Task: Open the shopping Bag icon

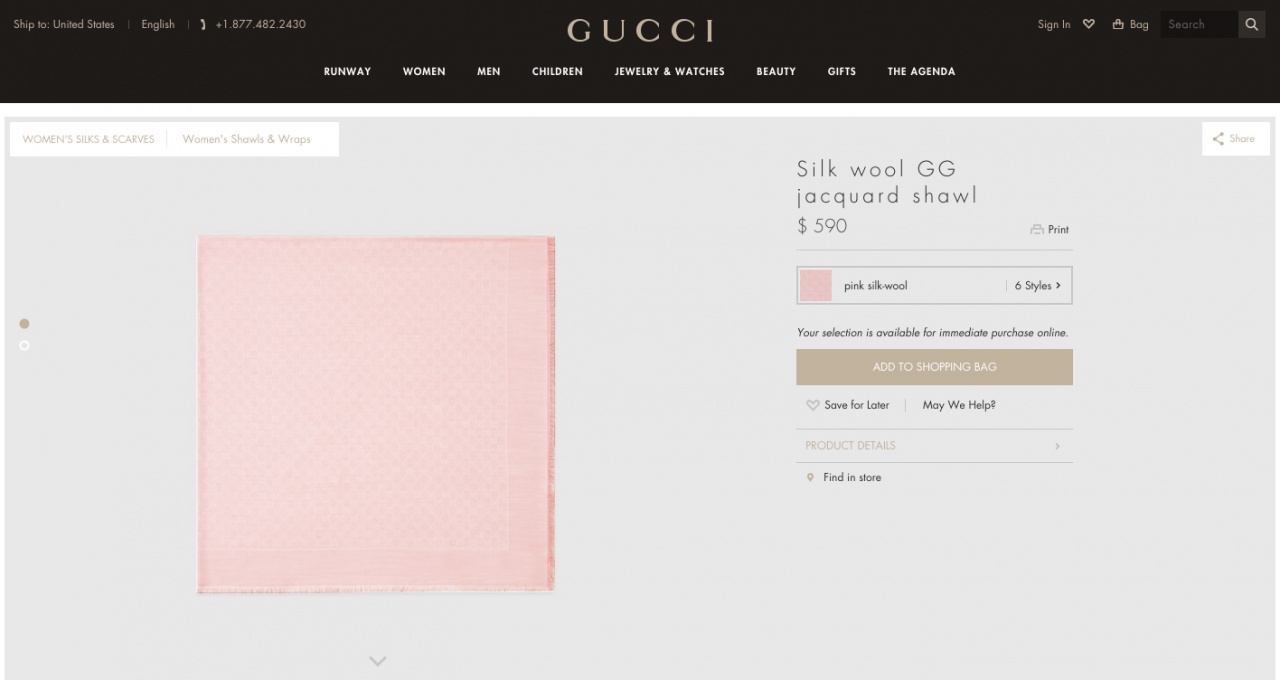Action: [1118, 25]
